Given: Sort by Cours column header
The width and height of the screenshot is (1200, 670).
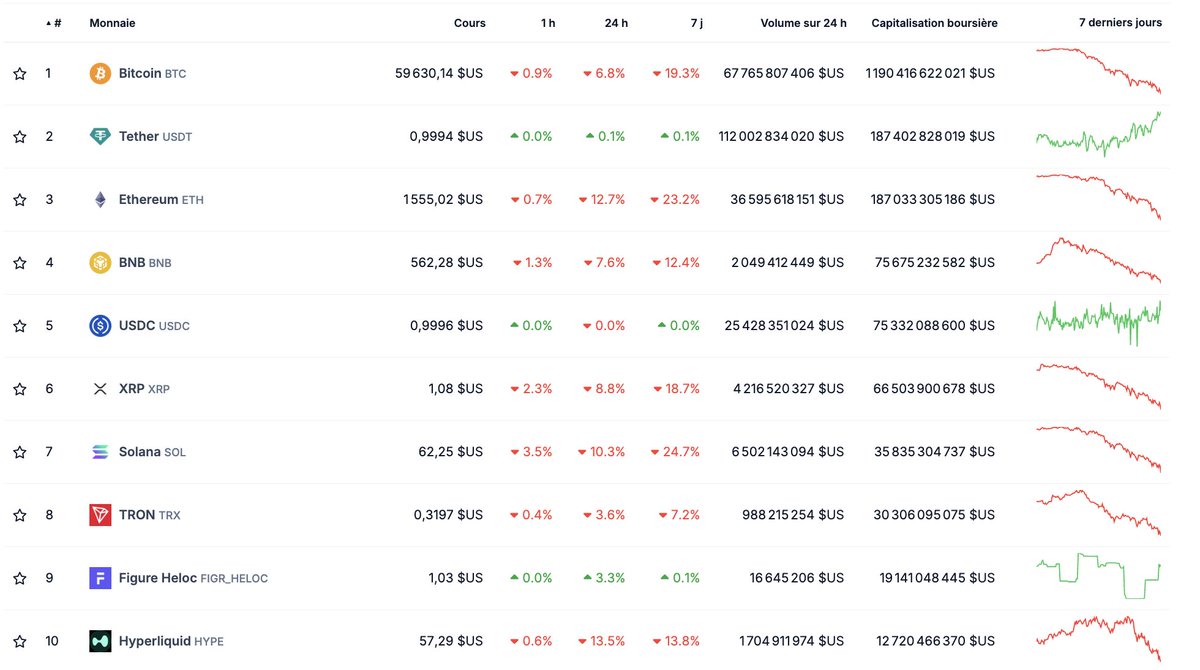Looking at the screenshot, I should (x=470, y=23).
